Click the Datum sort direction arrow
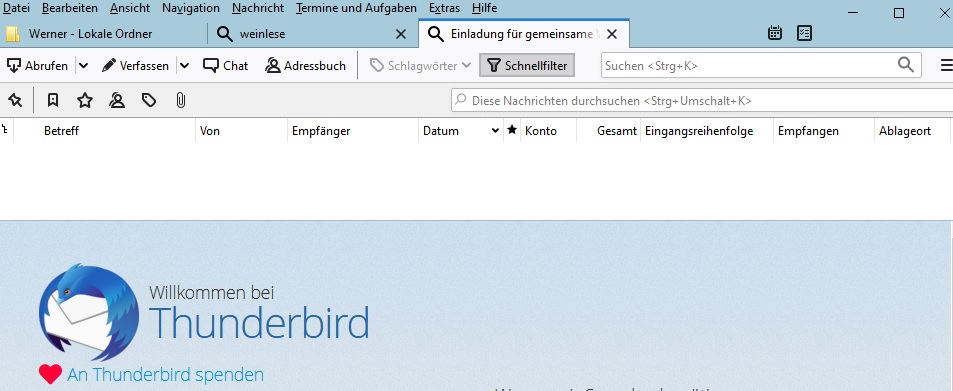Viewport: 953px width, 391px height. (495, 131)
